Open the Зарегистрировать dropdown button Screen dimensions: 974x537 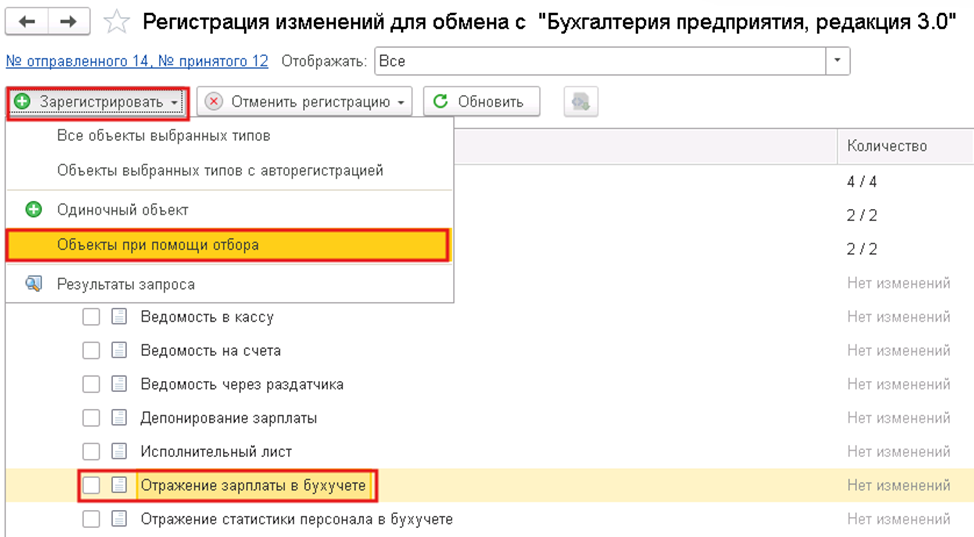(x=98, y=102)
